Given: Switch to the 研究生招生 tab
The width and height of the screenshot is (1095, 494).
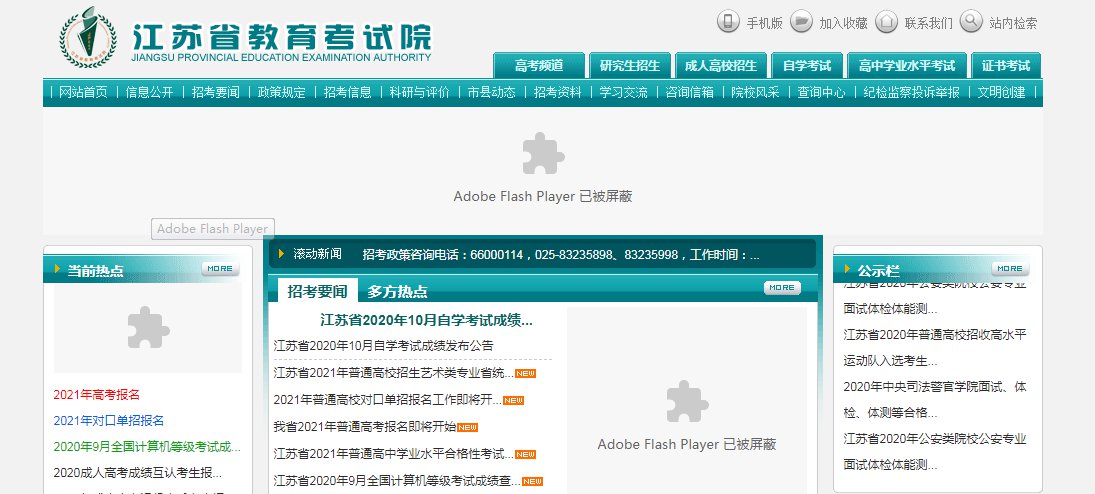Looking at the screenshot, I should 630,66.
